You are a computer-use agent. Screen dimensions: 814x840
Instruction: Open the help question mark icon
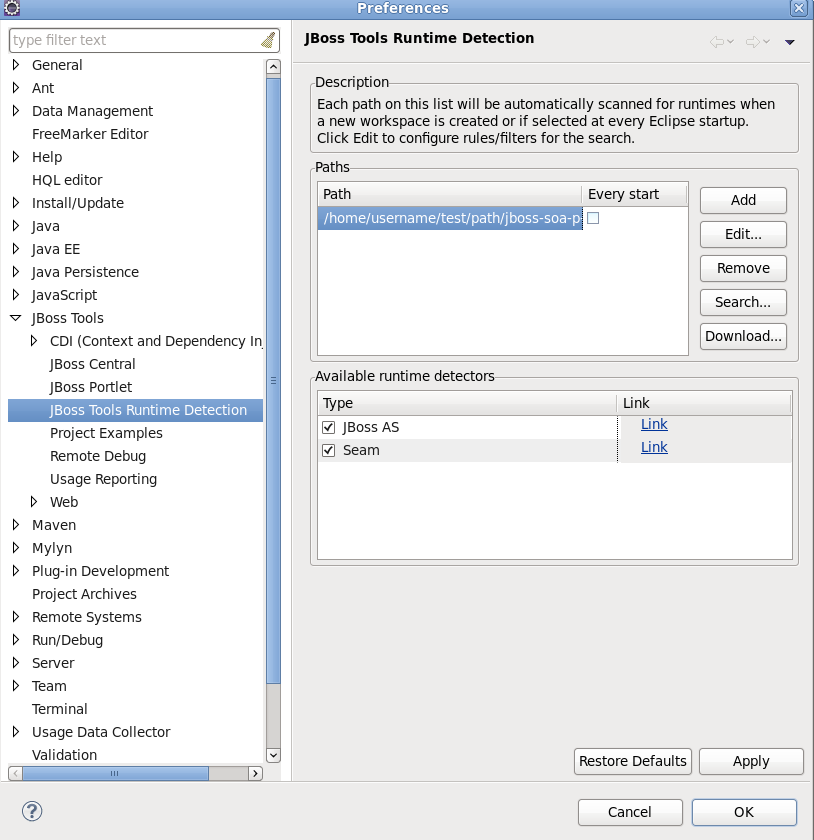32,811
